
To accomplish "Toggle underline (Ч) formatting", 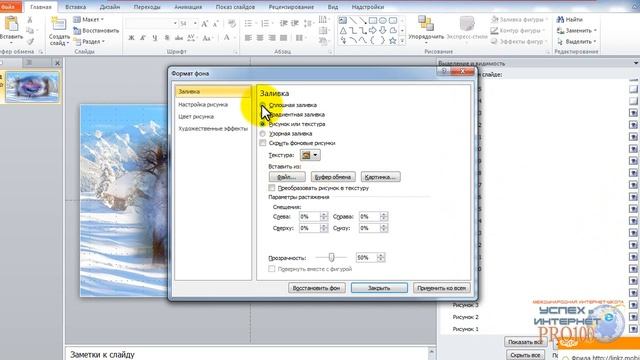I will click(155, 38).
